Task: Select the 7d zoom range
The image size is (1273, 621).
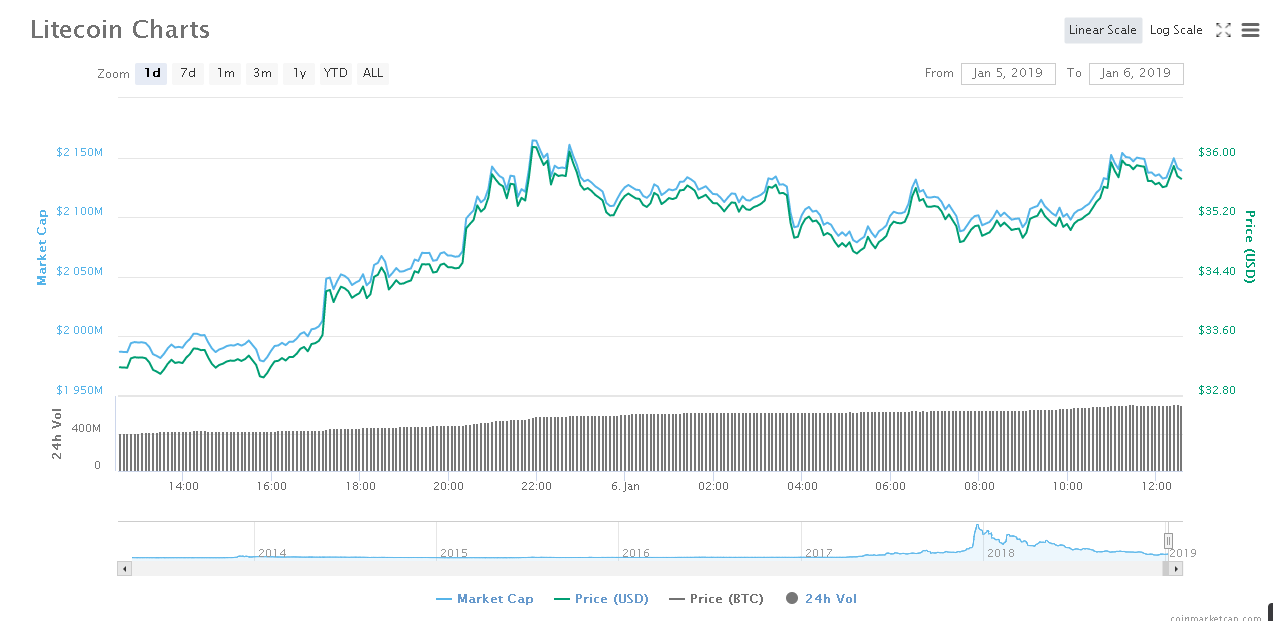Action: tap(188, 73)
